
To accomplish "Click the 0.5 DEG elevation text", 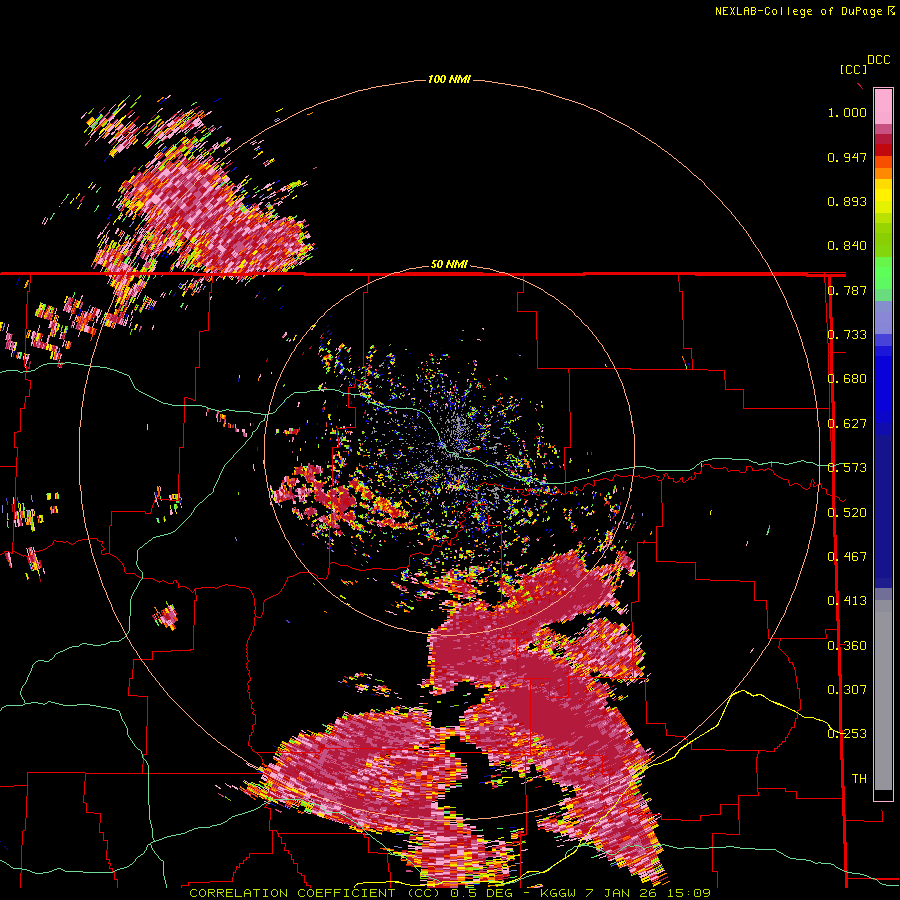I will (482, 893).
